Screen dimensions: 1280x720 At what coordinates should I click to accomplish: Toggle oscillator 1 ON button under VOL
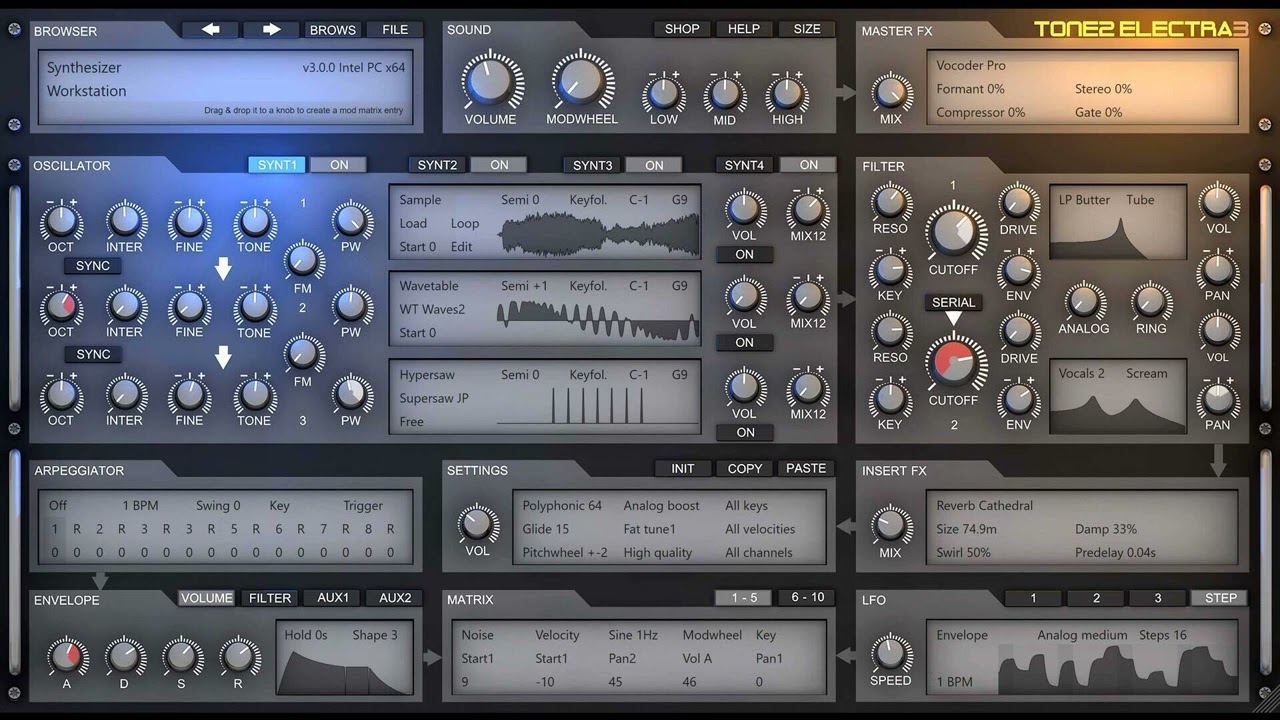click(745, 254)
